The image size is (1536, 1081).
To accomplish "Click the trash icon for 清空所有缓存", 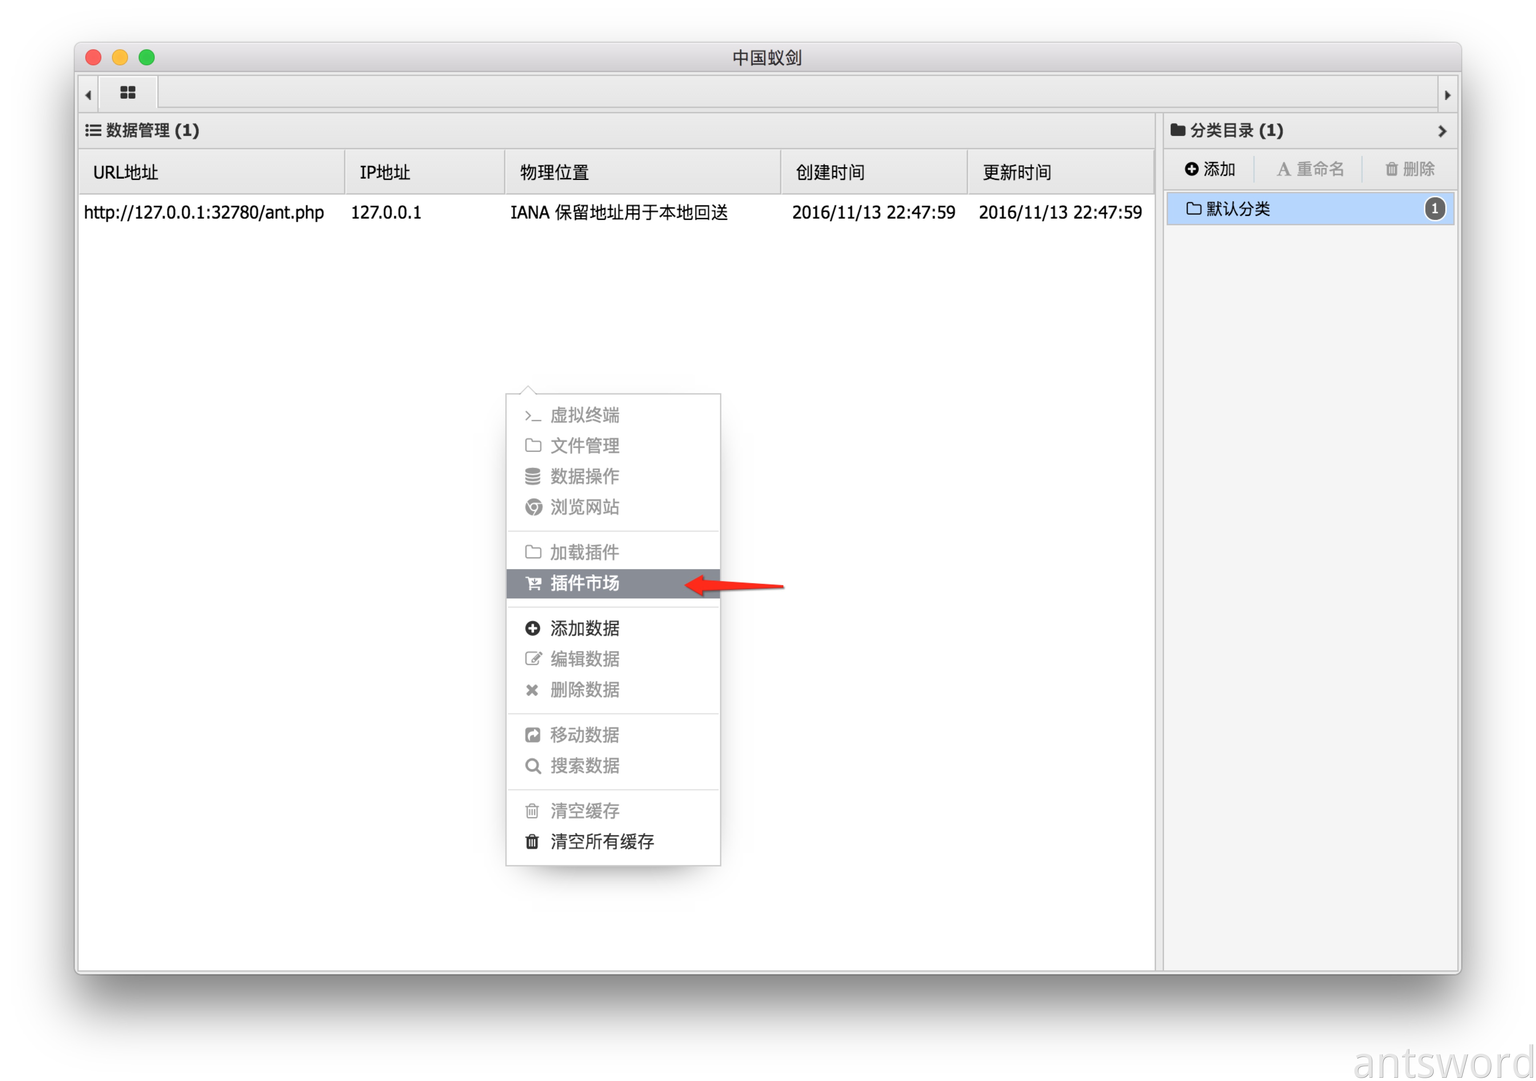I will tap(533, 842).
